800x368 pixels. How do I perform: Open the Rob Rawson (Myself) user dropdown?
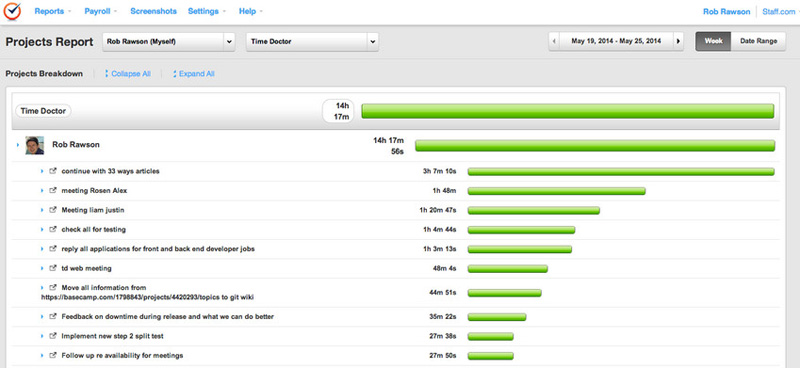[169, 42]
